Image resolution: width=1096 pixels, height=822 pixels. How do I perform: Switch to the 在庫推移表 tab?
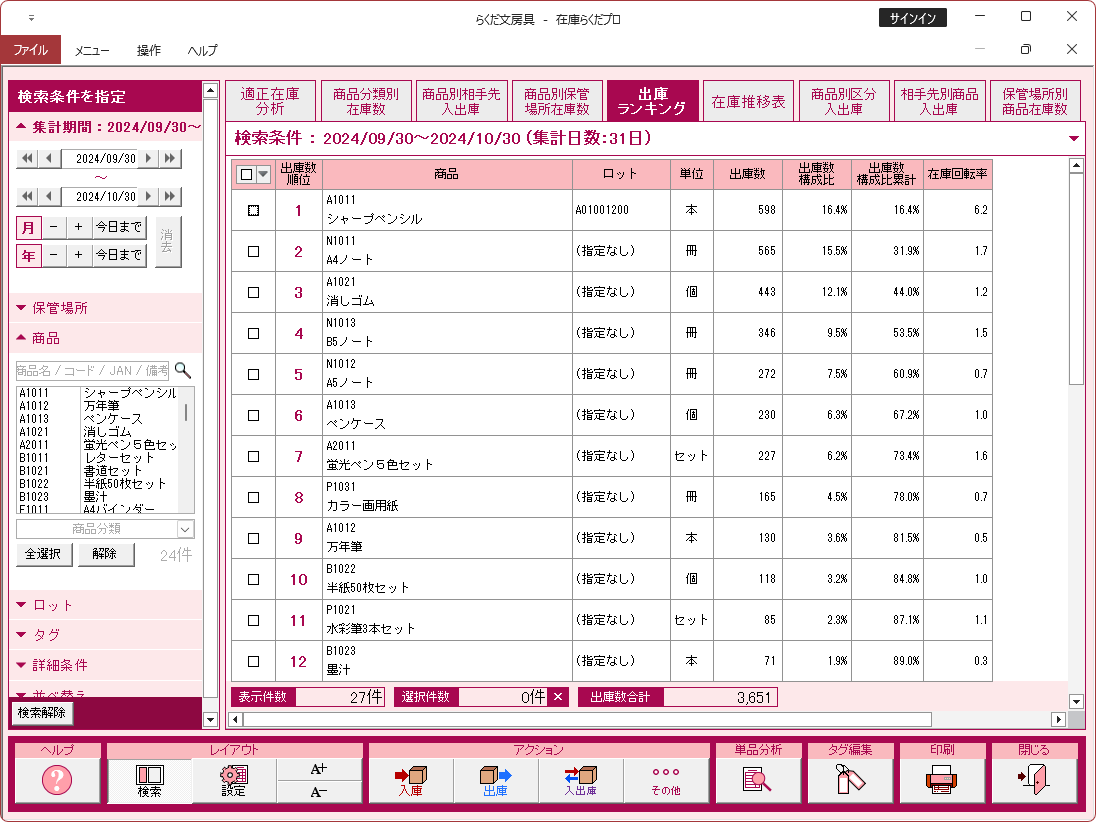[748, 101]
